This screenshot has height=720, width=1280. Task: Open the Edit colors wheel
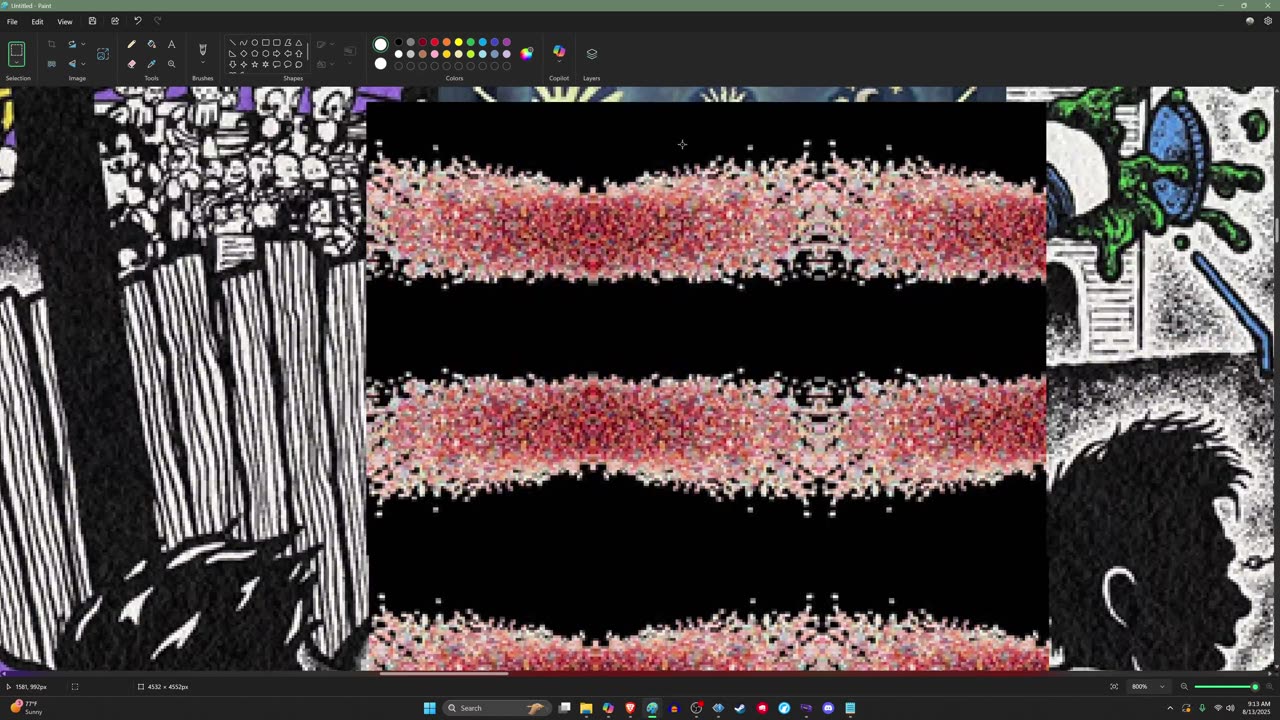point(527,54)
